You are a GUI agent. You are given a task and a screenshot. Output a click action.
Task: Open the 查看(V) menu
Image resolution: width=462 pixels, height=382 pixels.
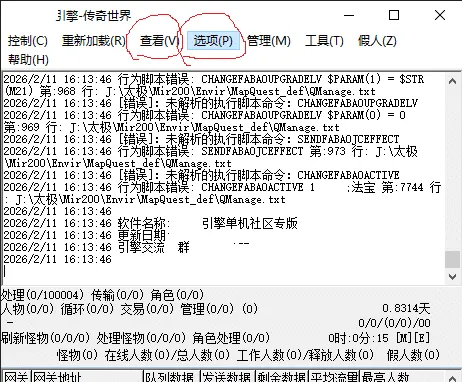159,41
